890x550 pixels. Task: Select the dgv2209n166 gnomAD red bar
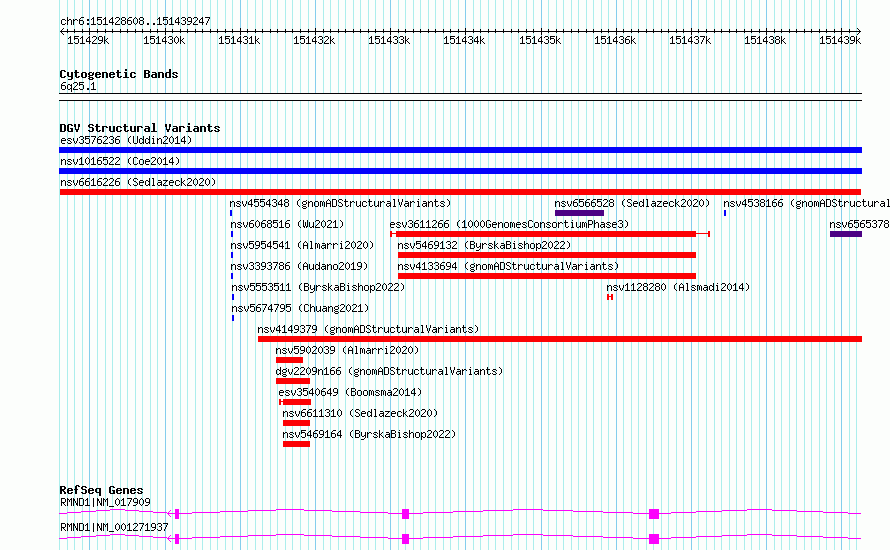293,381
